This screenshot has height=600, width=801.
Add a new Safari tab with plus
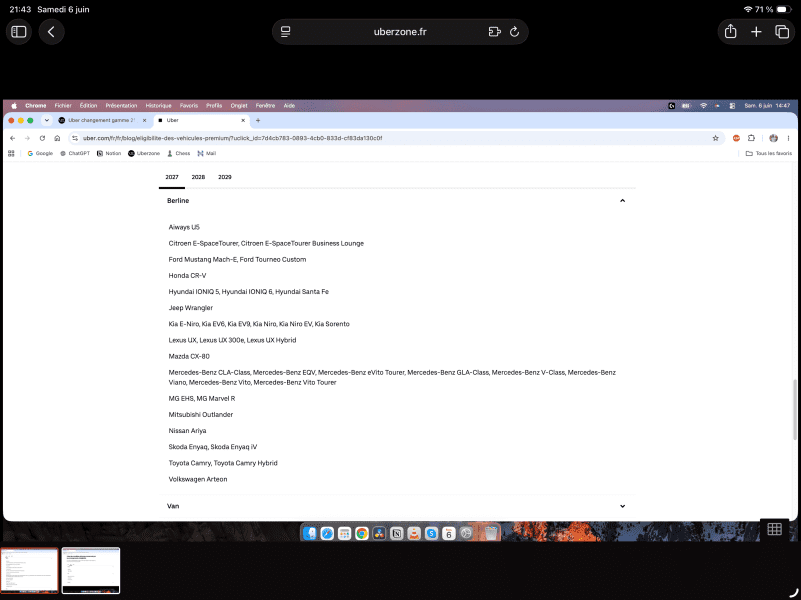click(x=756, y=32)
